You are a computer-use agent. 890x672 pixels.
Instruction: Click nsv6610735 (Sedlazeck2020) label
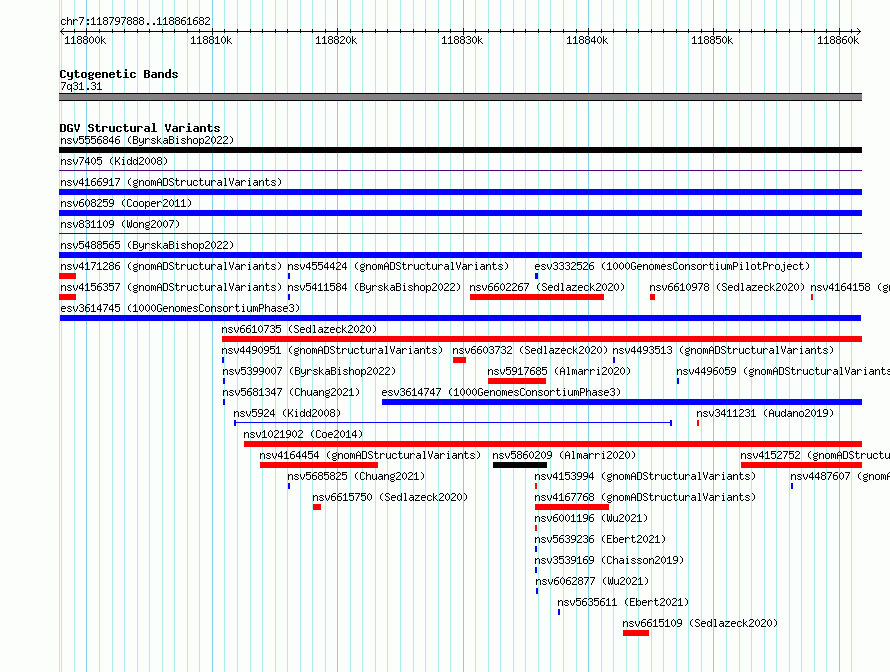(x=299, y=329)
